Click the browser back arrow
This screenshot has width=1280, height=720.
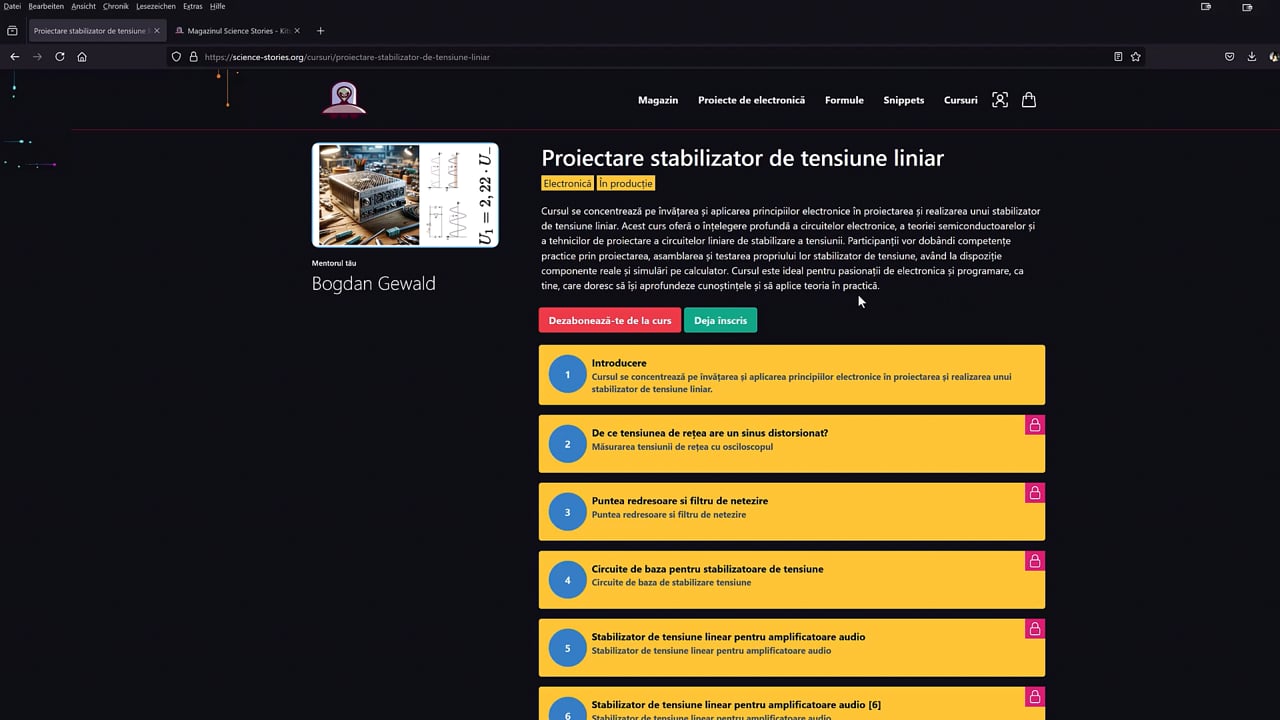(x=14, y=57)
